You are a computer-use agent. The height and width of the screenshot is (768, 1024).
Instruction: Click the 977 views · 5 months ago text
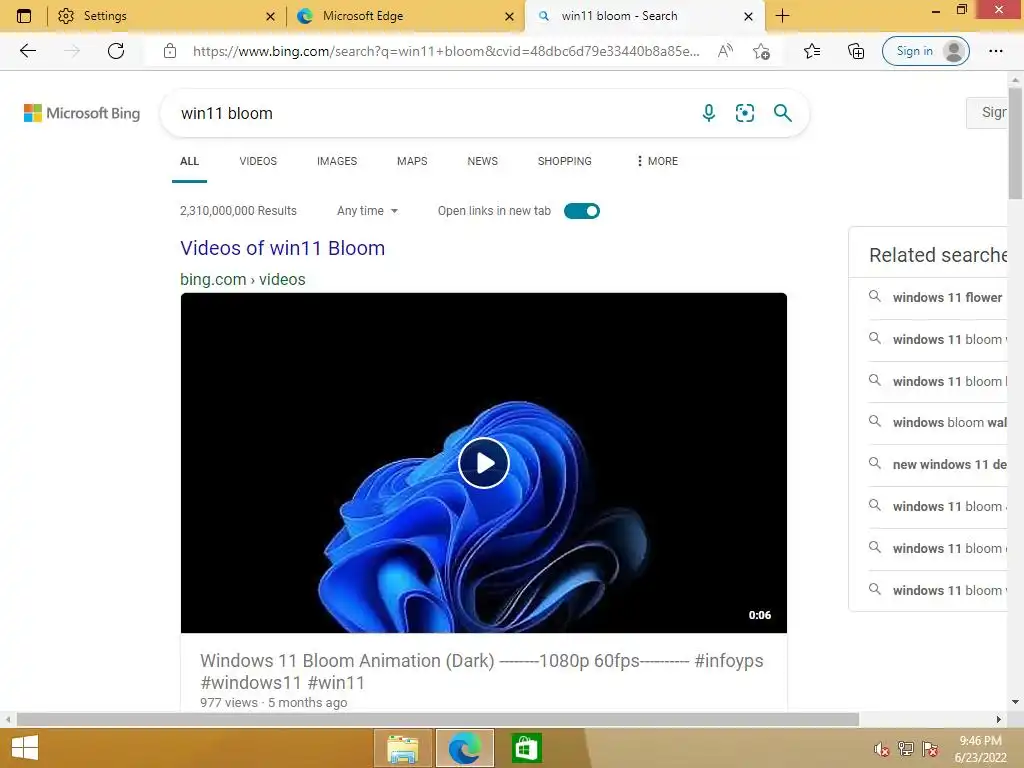[x=274, y=703]
